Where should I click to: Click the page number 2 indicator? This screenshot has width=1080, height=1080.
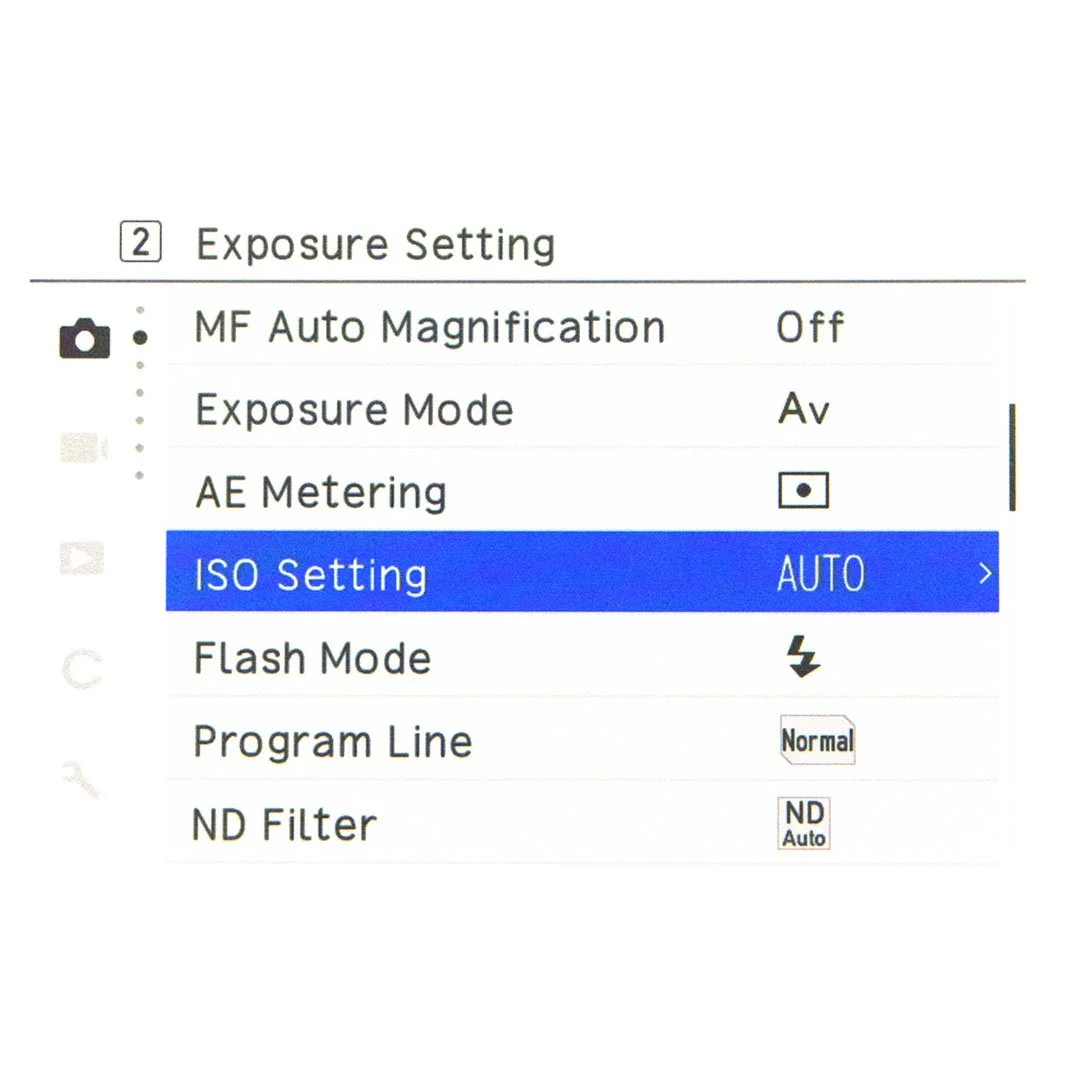pyautogui.click(x=141, y=242)
